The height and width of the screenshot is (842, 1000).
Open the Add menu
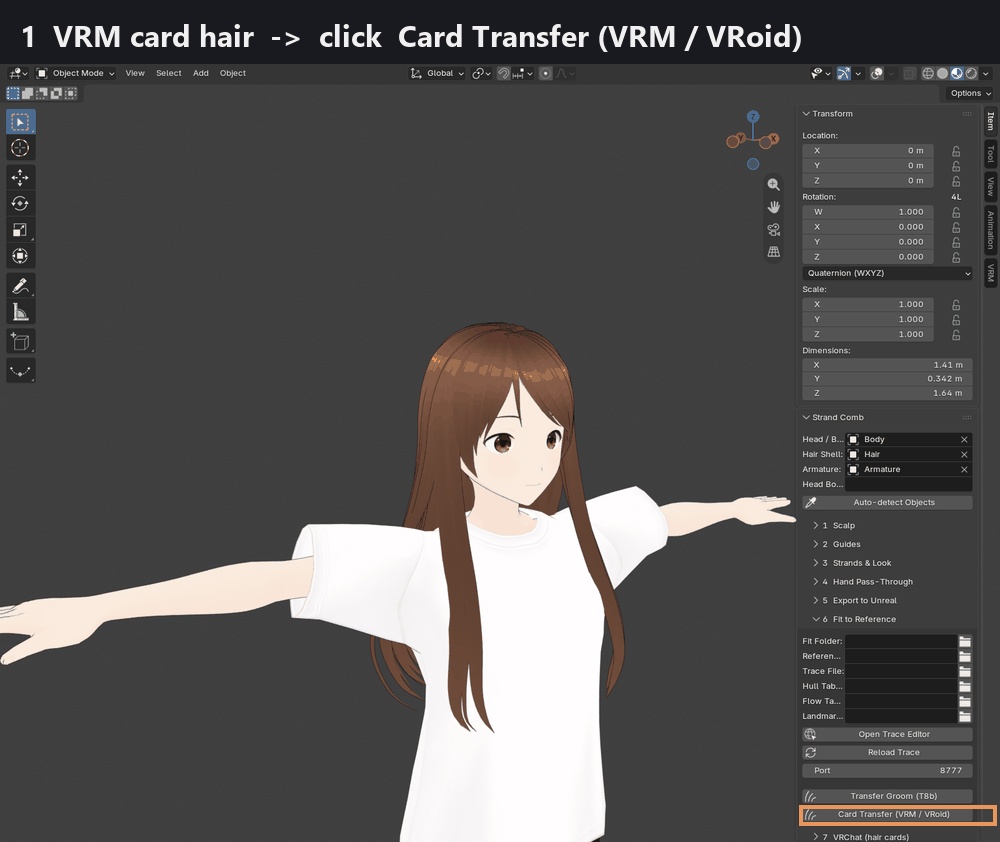point(201,73)
